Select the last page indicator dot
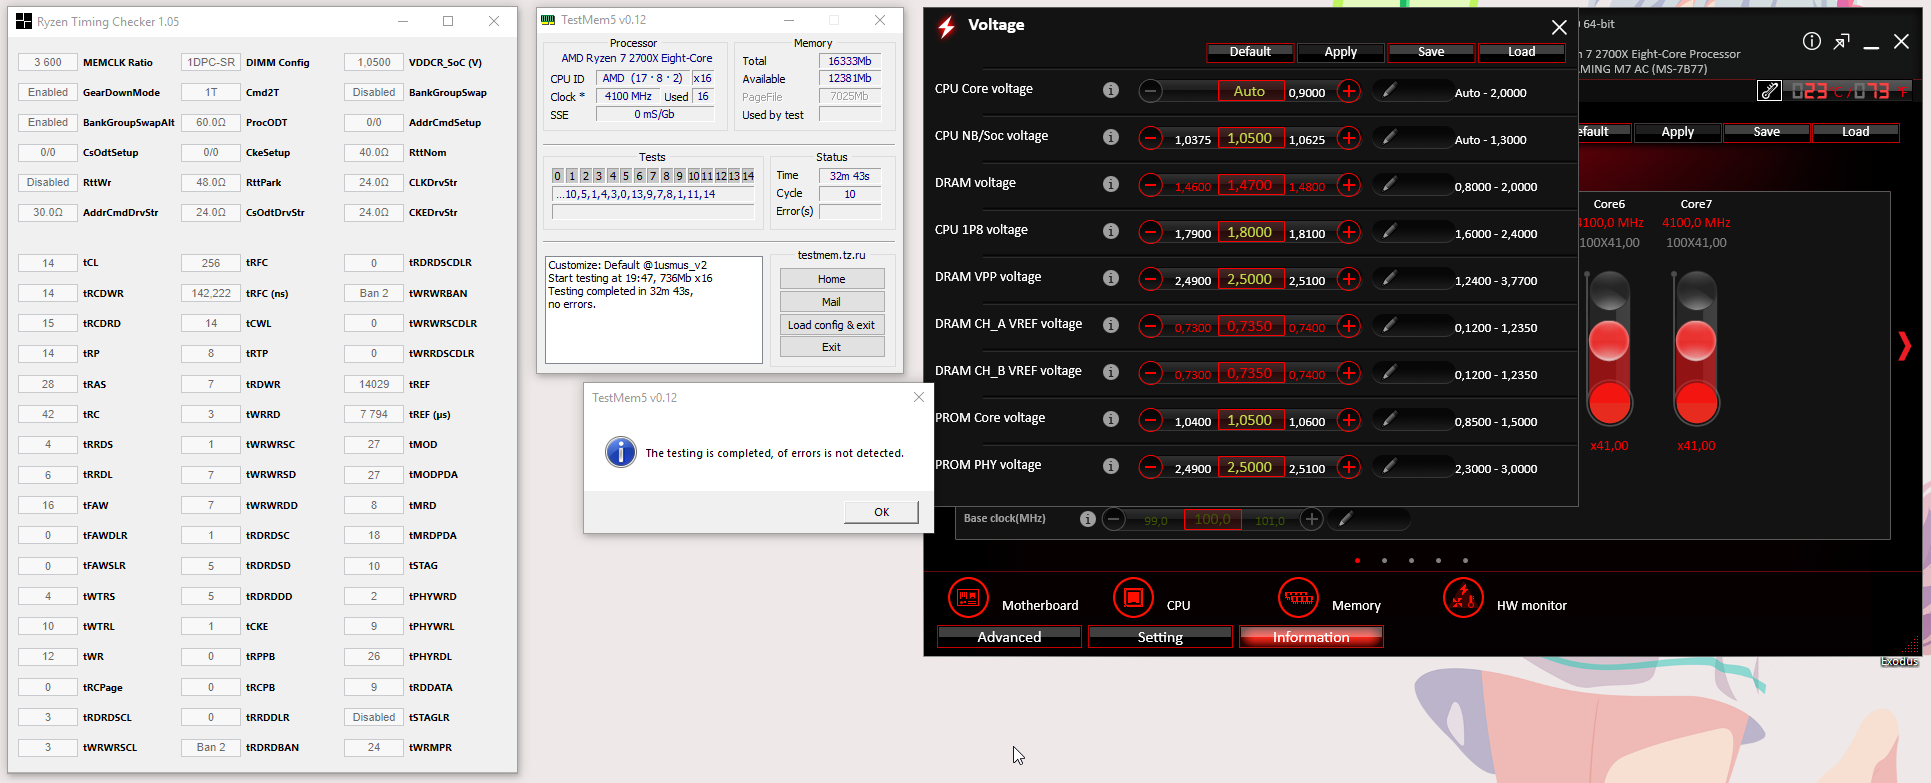Screen dimensions: 1931x783 1465,561
